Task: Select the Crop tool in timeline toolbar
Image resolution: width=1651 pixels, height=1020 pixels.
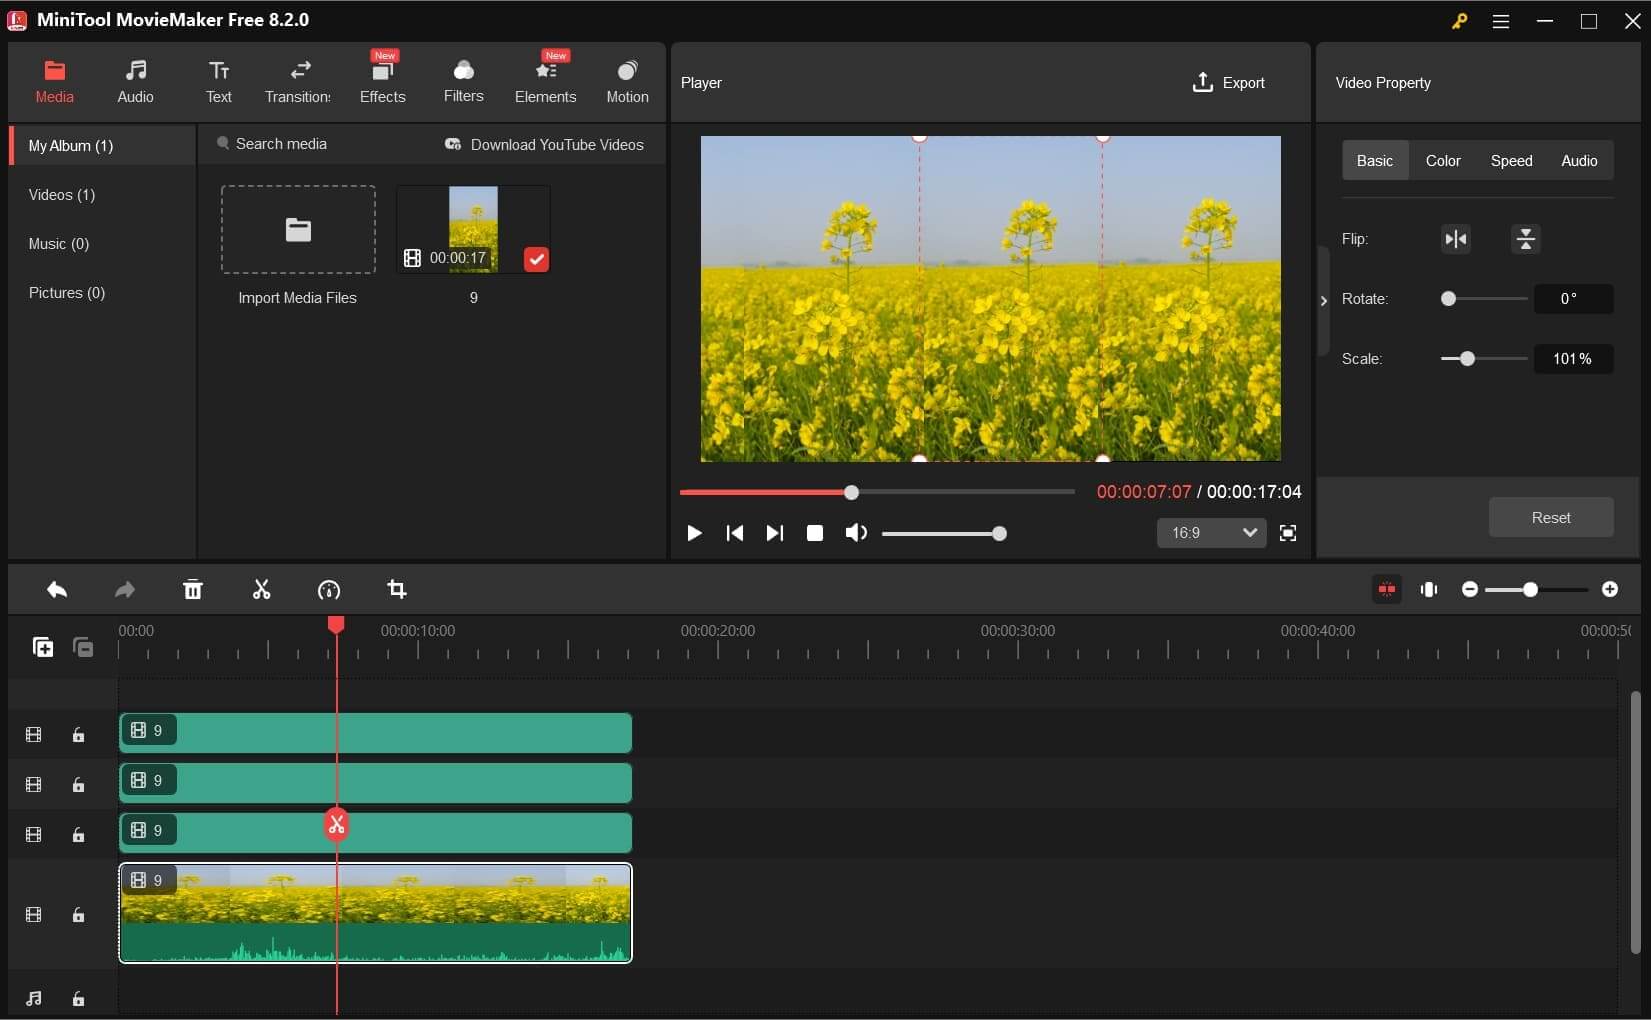Action: 397,590
